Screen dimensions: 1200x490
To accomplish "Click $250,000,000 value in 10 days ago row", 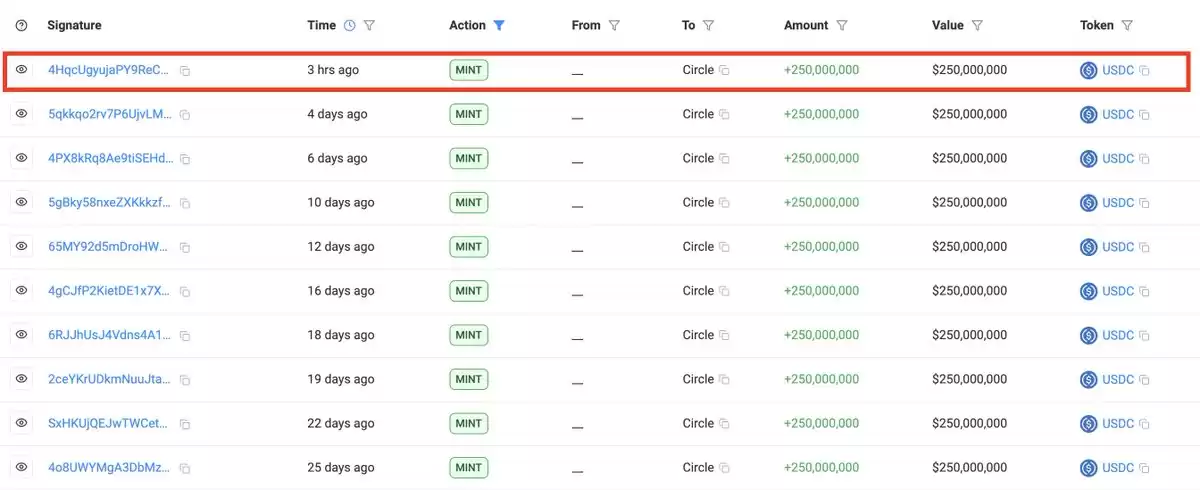I will point(969,202).
